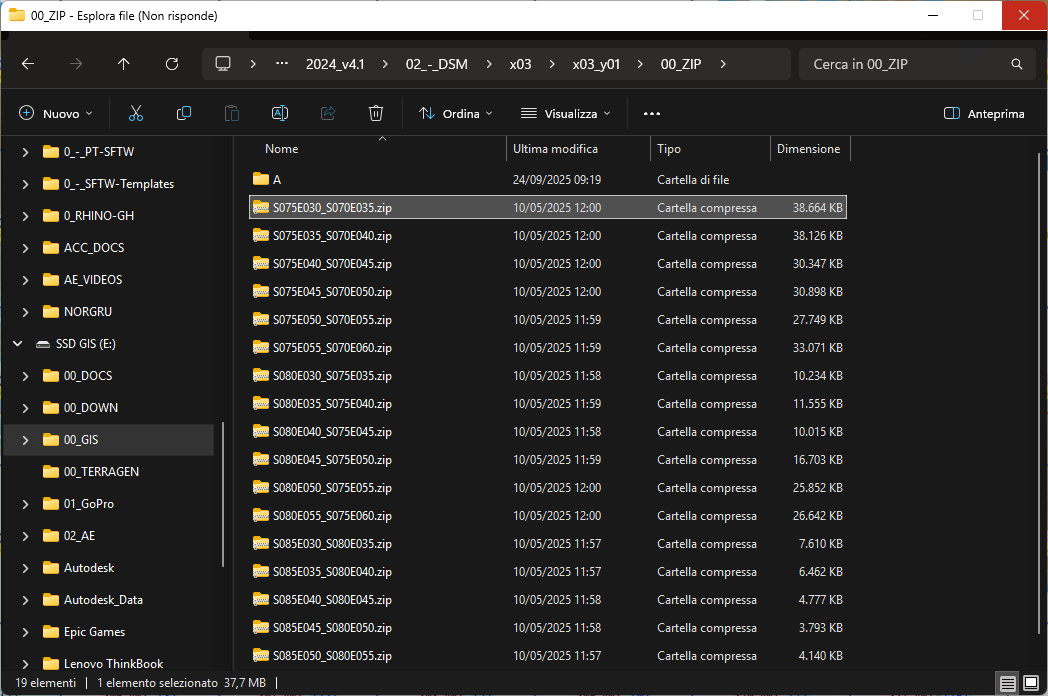
Task: Open the Visualizza menu
Action: pos(565,113)
